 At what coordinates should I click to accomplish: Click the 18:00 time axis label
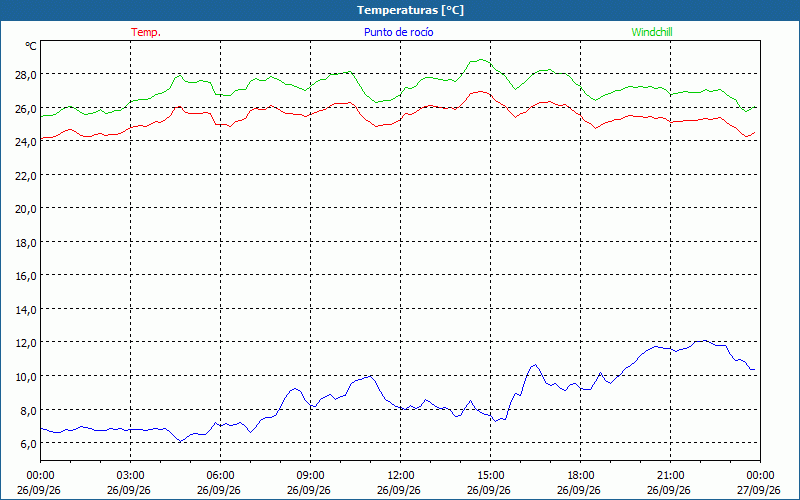tap(581, 476)
